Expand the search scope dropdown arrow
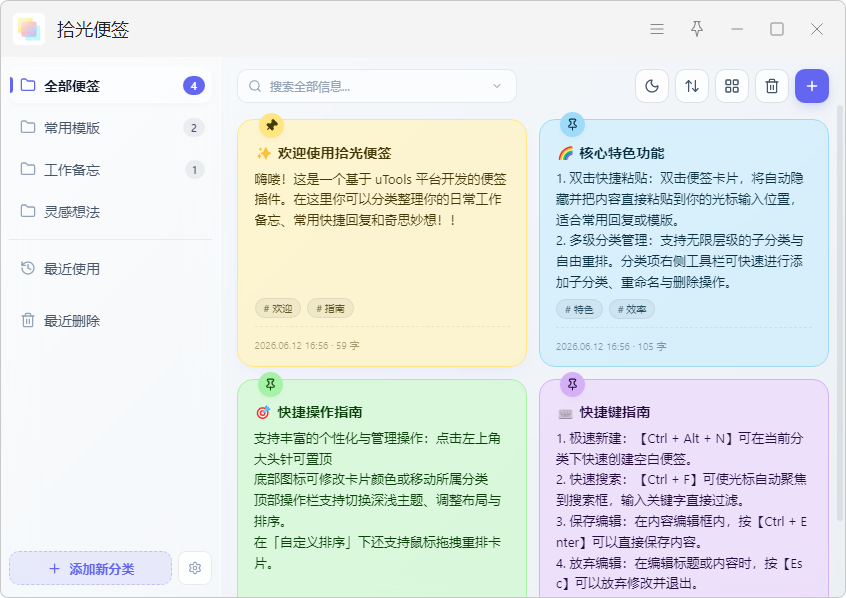Image resolution: width=846 pixels, height=598 pixels. click(497, 86)
